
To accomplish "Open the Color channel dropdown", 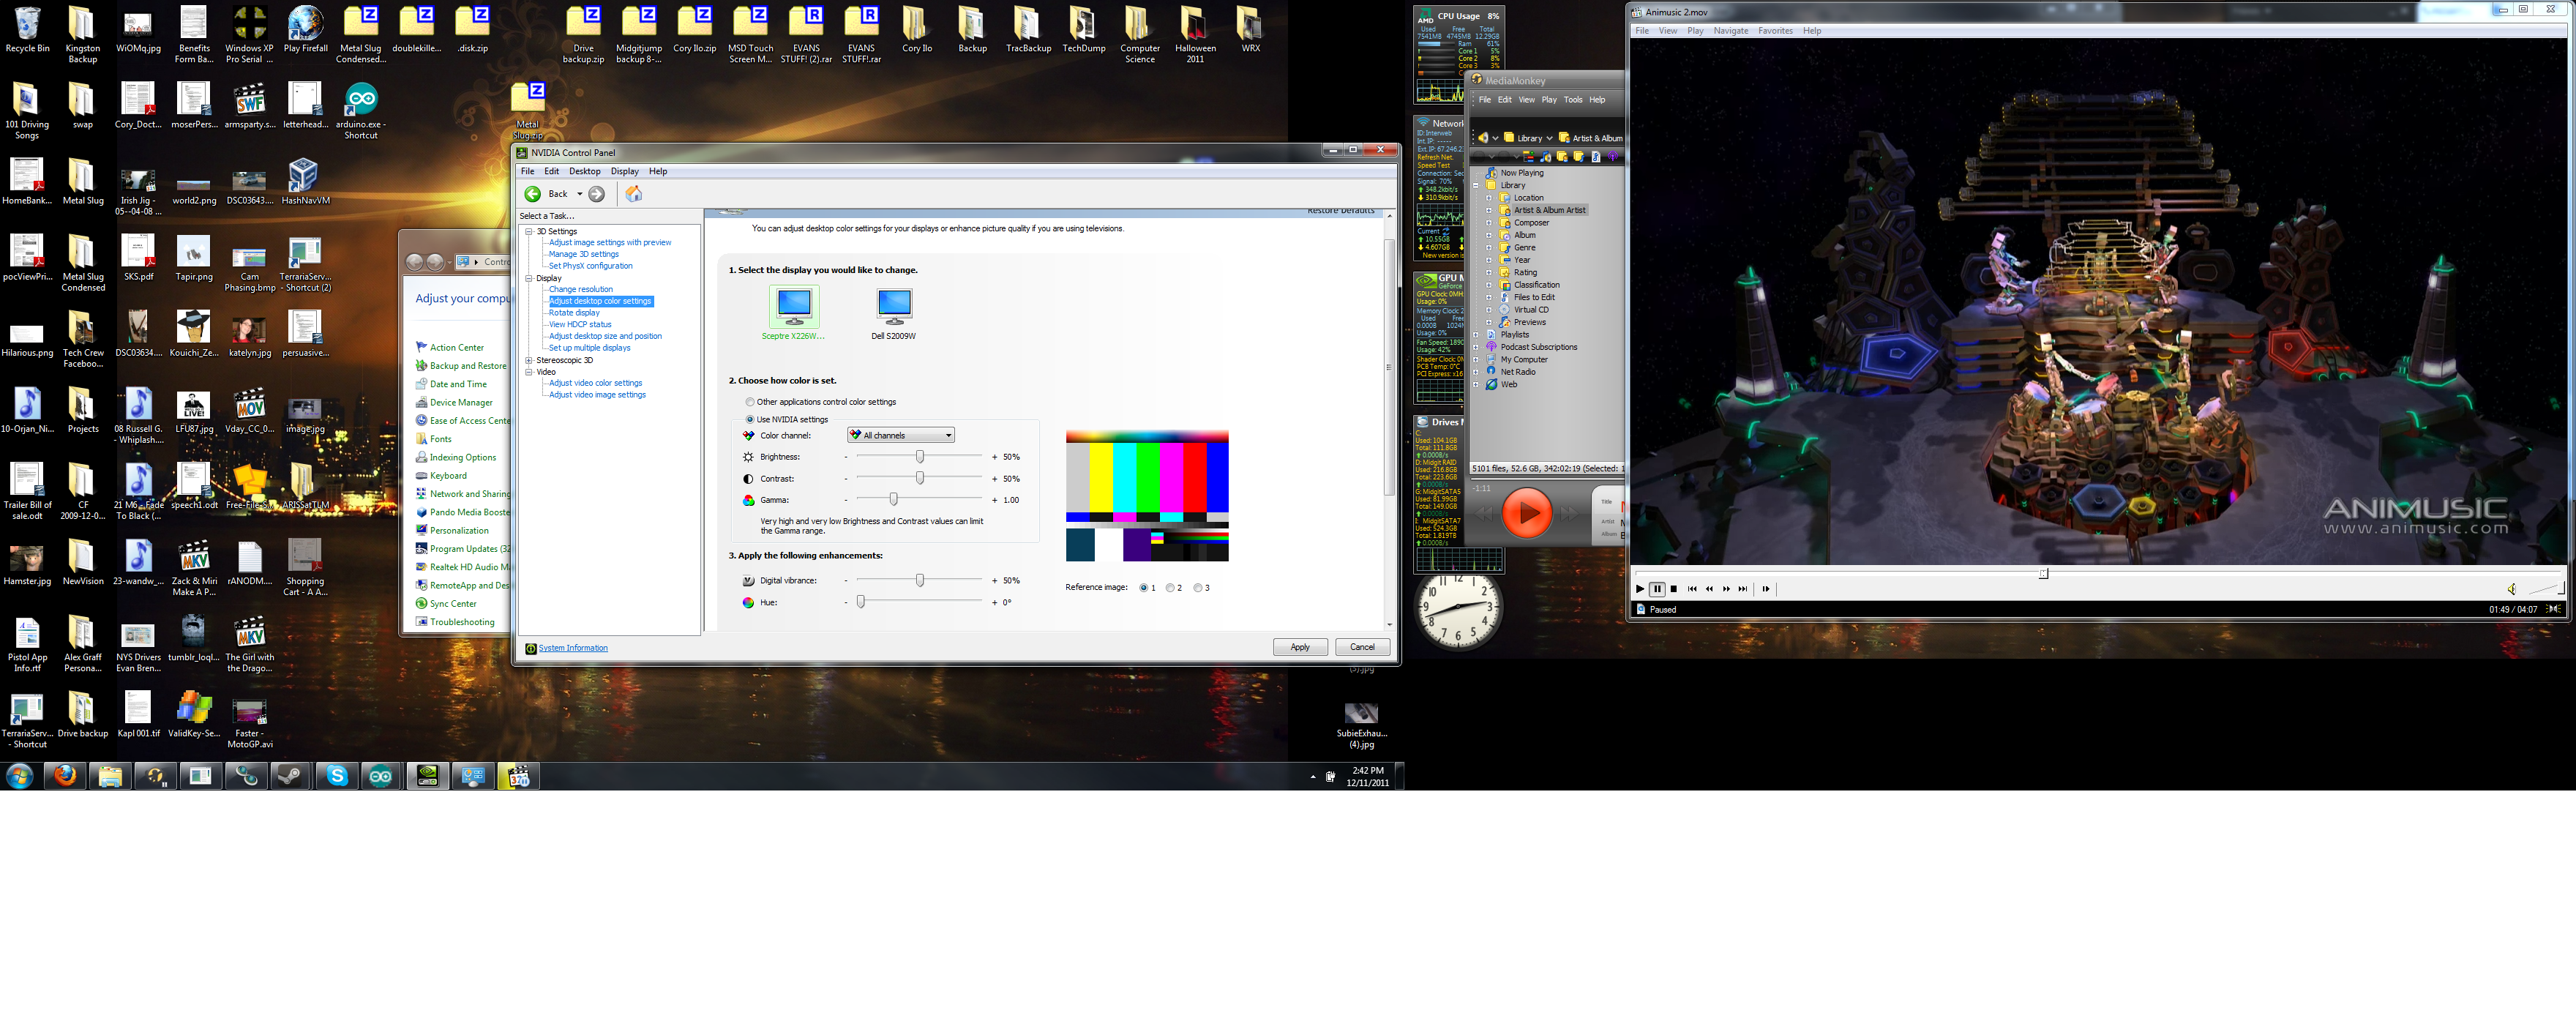I will coord(901,435).
